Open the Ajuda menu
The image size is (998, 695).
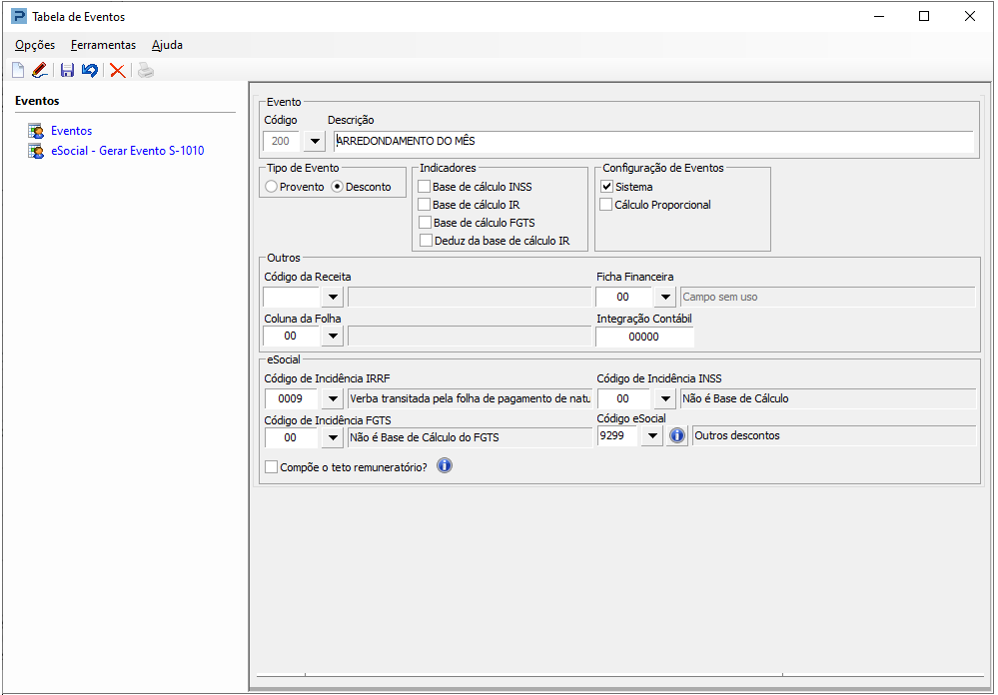click(x=167, y=45)
